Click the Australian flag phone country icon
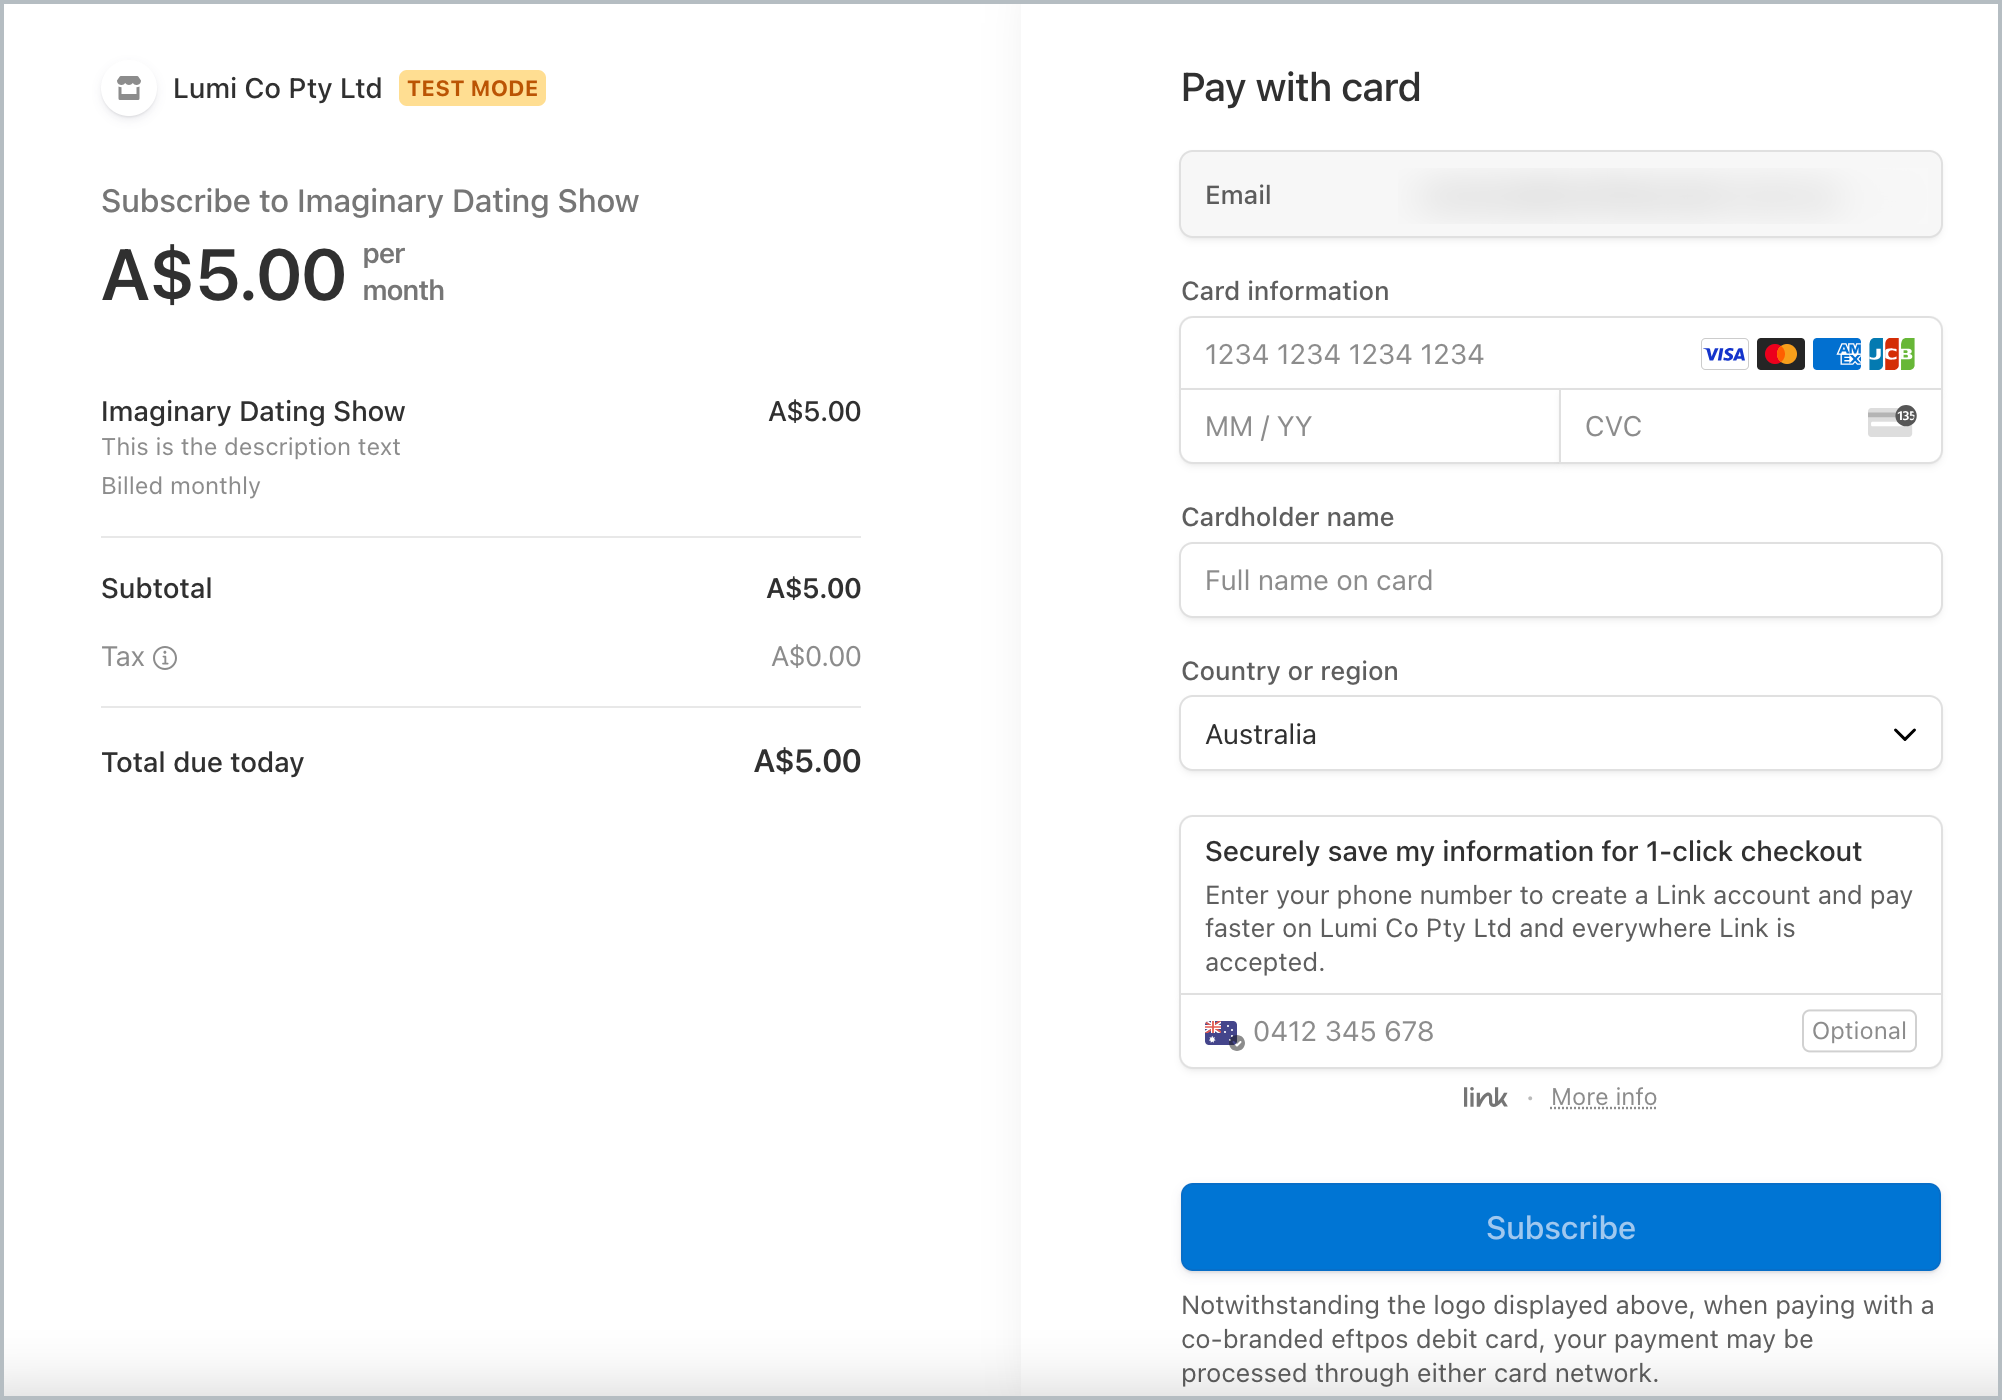 point(1223,1033)
